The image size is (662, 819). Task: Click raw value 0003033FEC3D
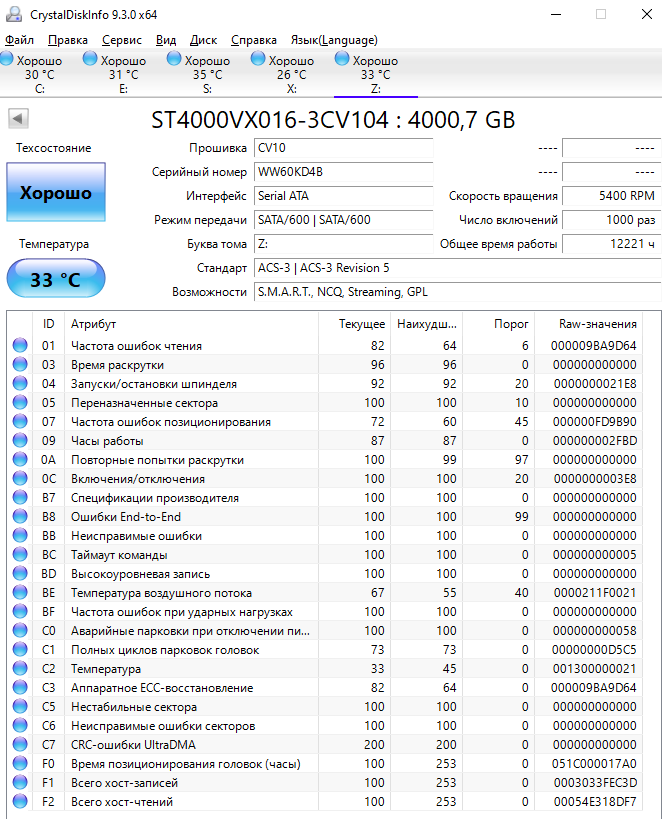pyautogui.click(x=595, y=782)
